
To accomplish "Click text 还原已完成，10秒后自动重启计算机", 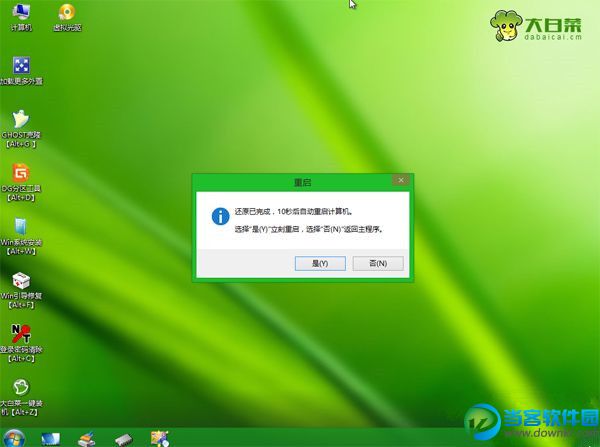I will pos(293,211).
